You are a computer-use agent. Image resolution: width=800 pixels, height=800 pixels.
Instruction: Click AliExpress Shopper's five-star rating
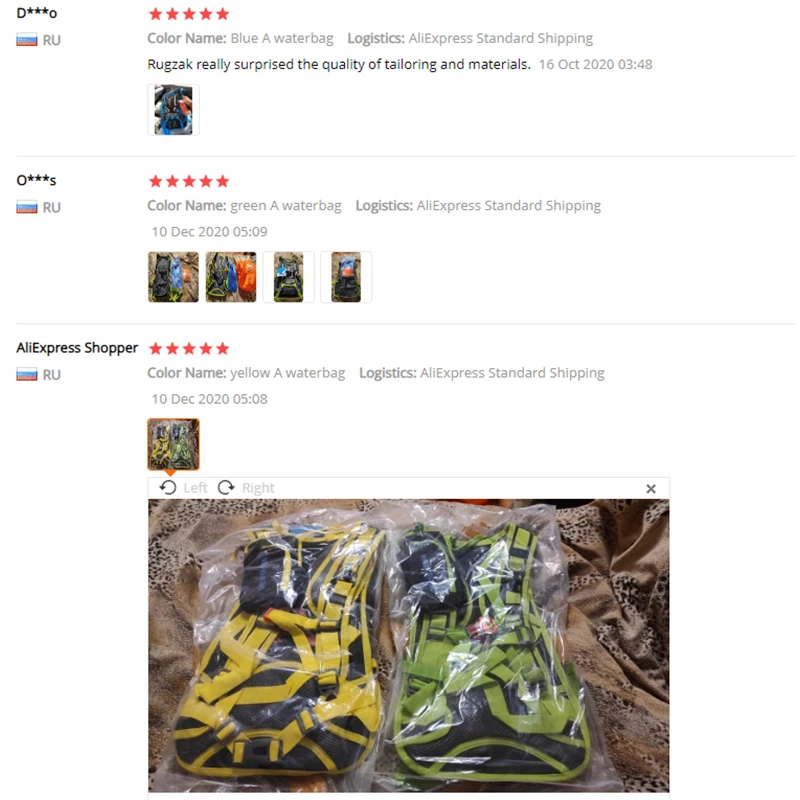point(189,348)
